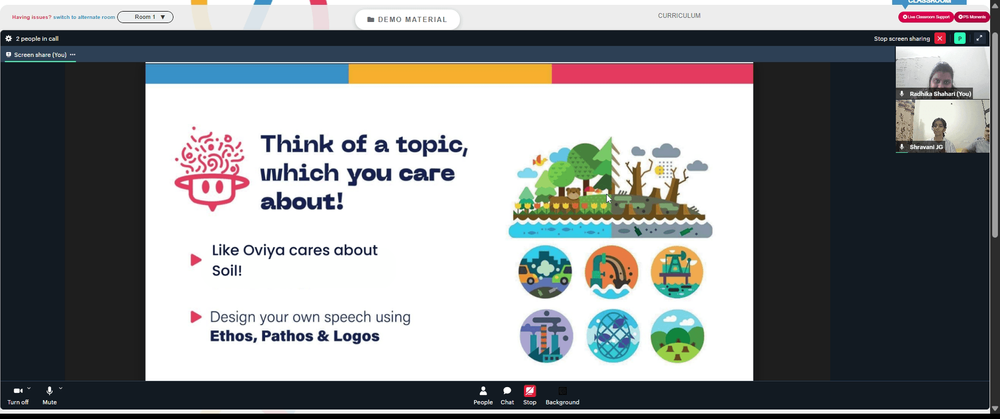Viewport: 1000px width, 419px height.
Task: Open microphone options chevron next to Mute
Action: click(61, 388)
